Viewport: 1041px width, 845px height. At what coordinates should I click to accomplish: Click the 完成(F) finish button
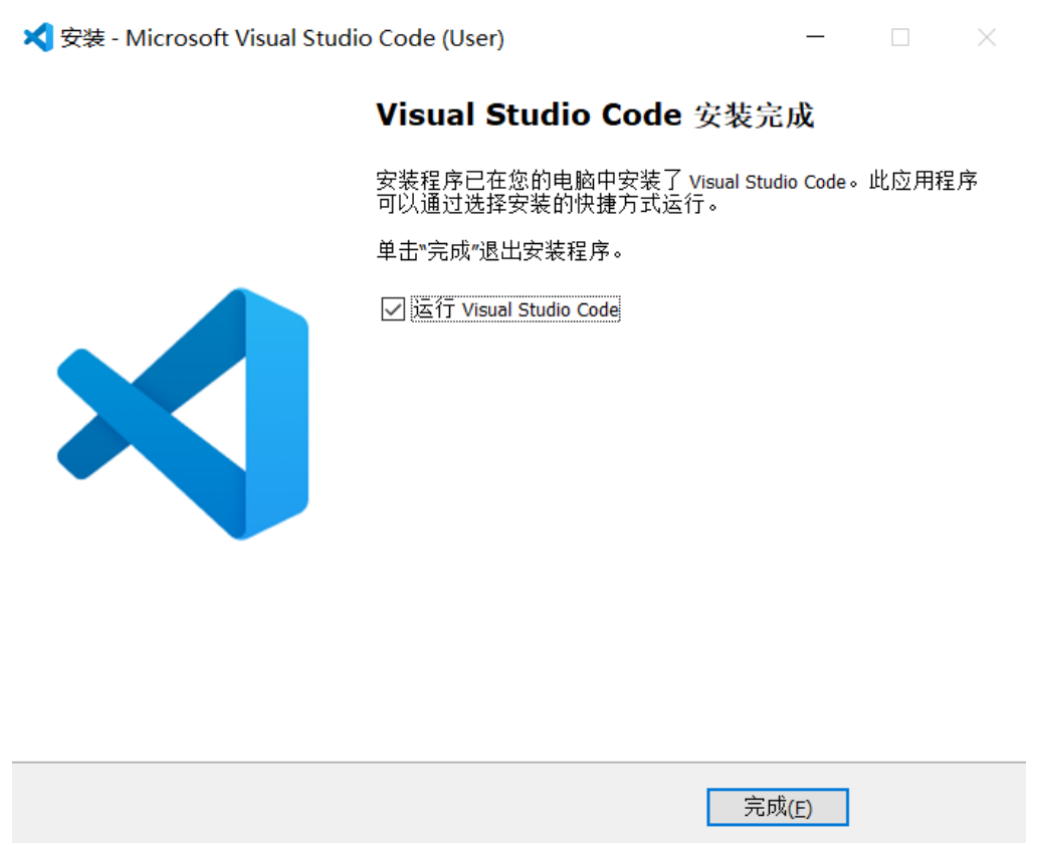(777, 807)
